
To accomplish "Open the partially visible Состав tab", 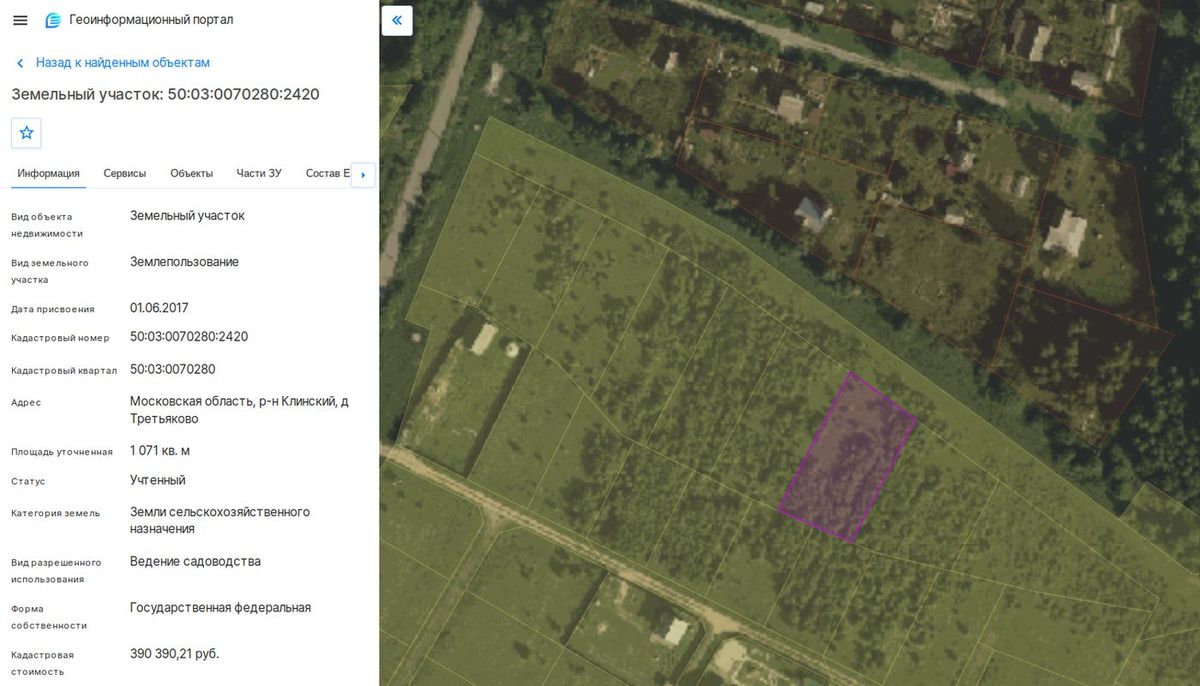I will [x=328, y=173].
